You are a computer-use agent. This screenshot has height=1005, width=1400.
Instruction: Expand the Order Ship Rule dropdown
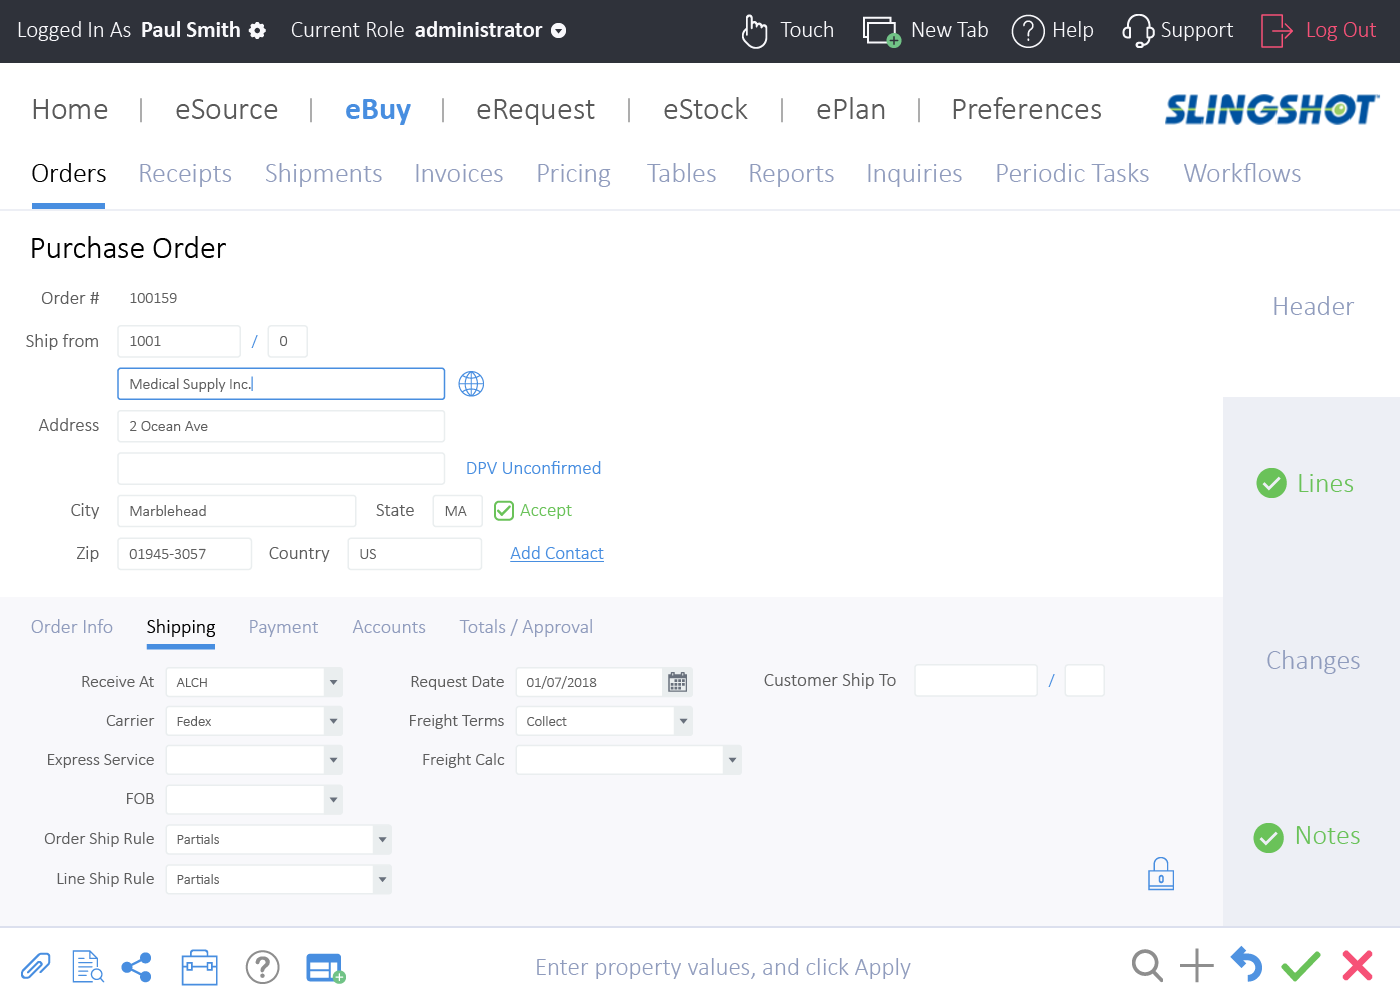382,840
